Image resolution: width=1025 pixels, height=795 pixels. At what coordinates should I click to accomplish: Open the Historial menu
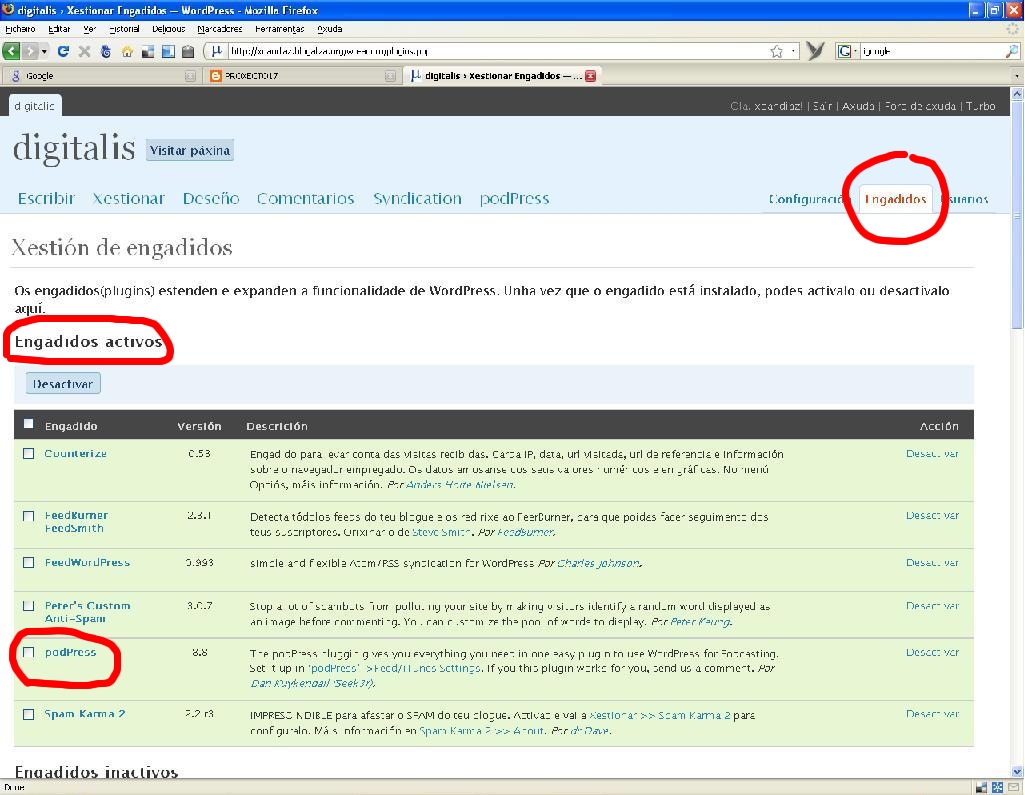(x=124, y=29)
